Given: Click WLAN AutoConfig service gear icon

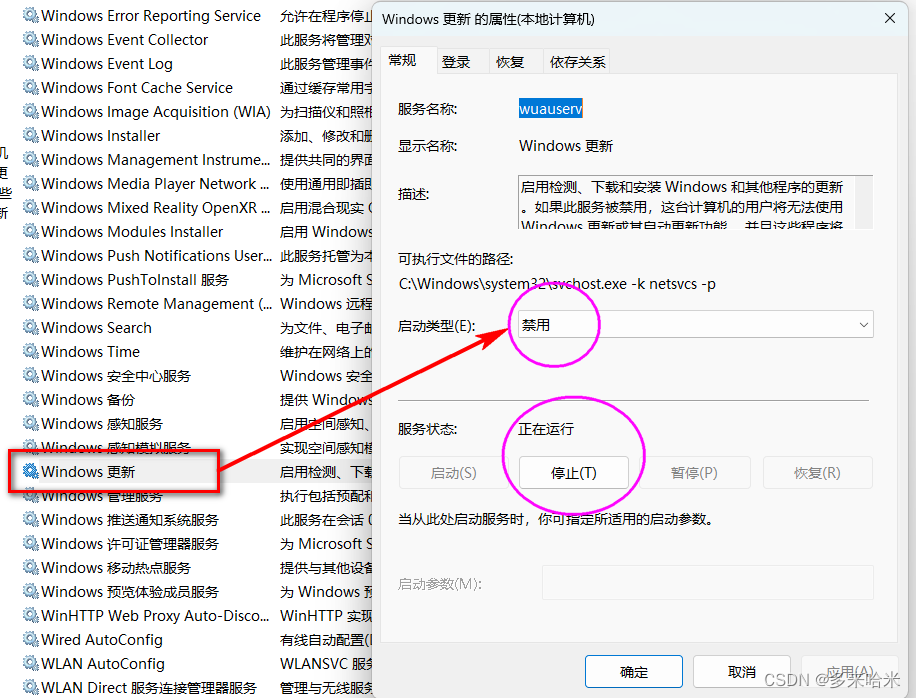Looking at the screenshot, I should click(x=30, y=662).
